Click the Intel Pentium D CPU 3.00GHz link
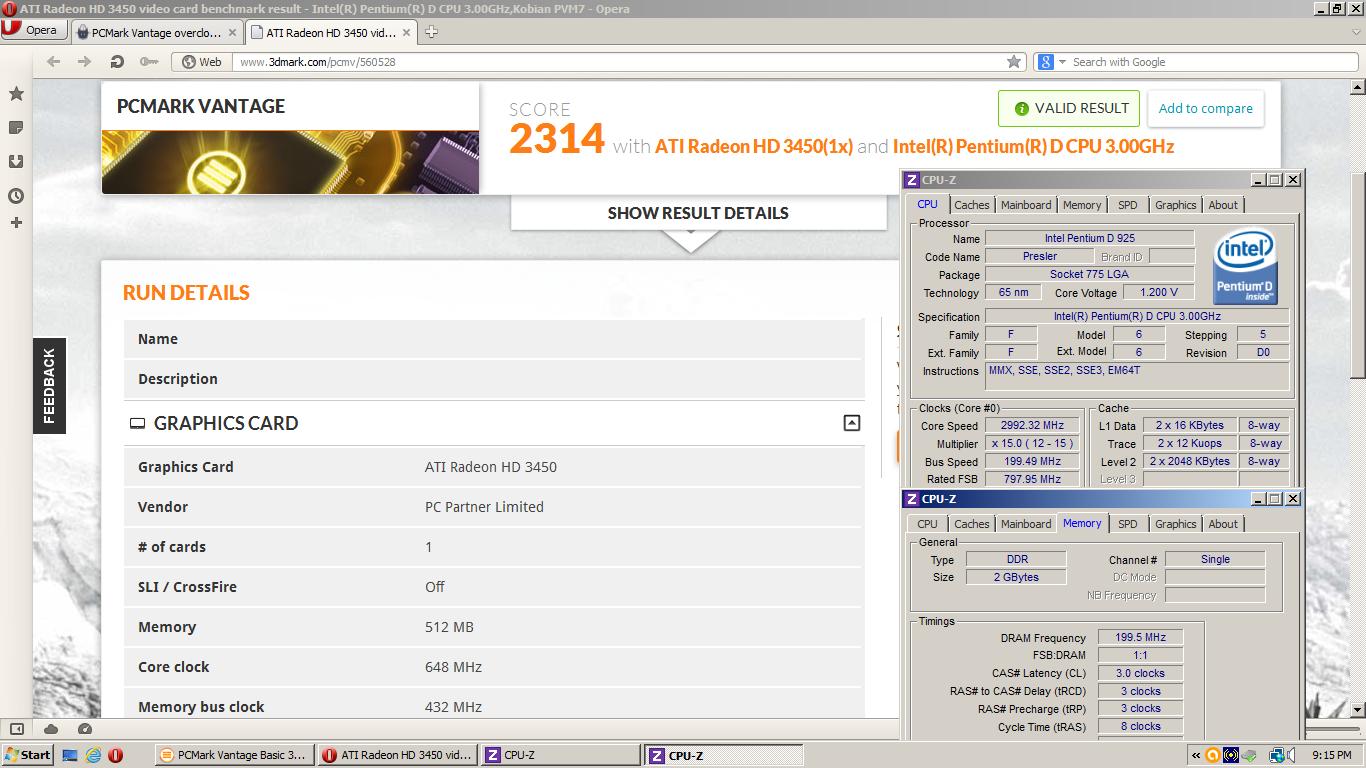 pyautogui.click(x=1033, y=147)
